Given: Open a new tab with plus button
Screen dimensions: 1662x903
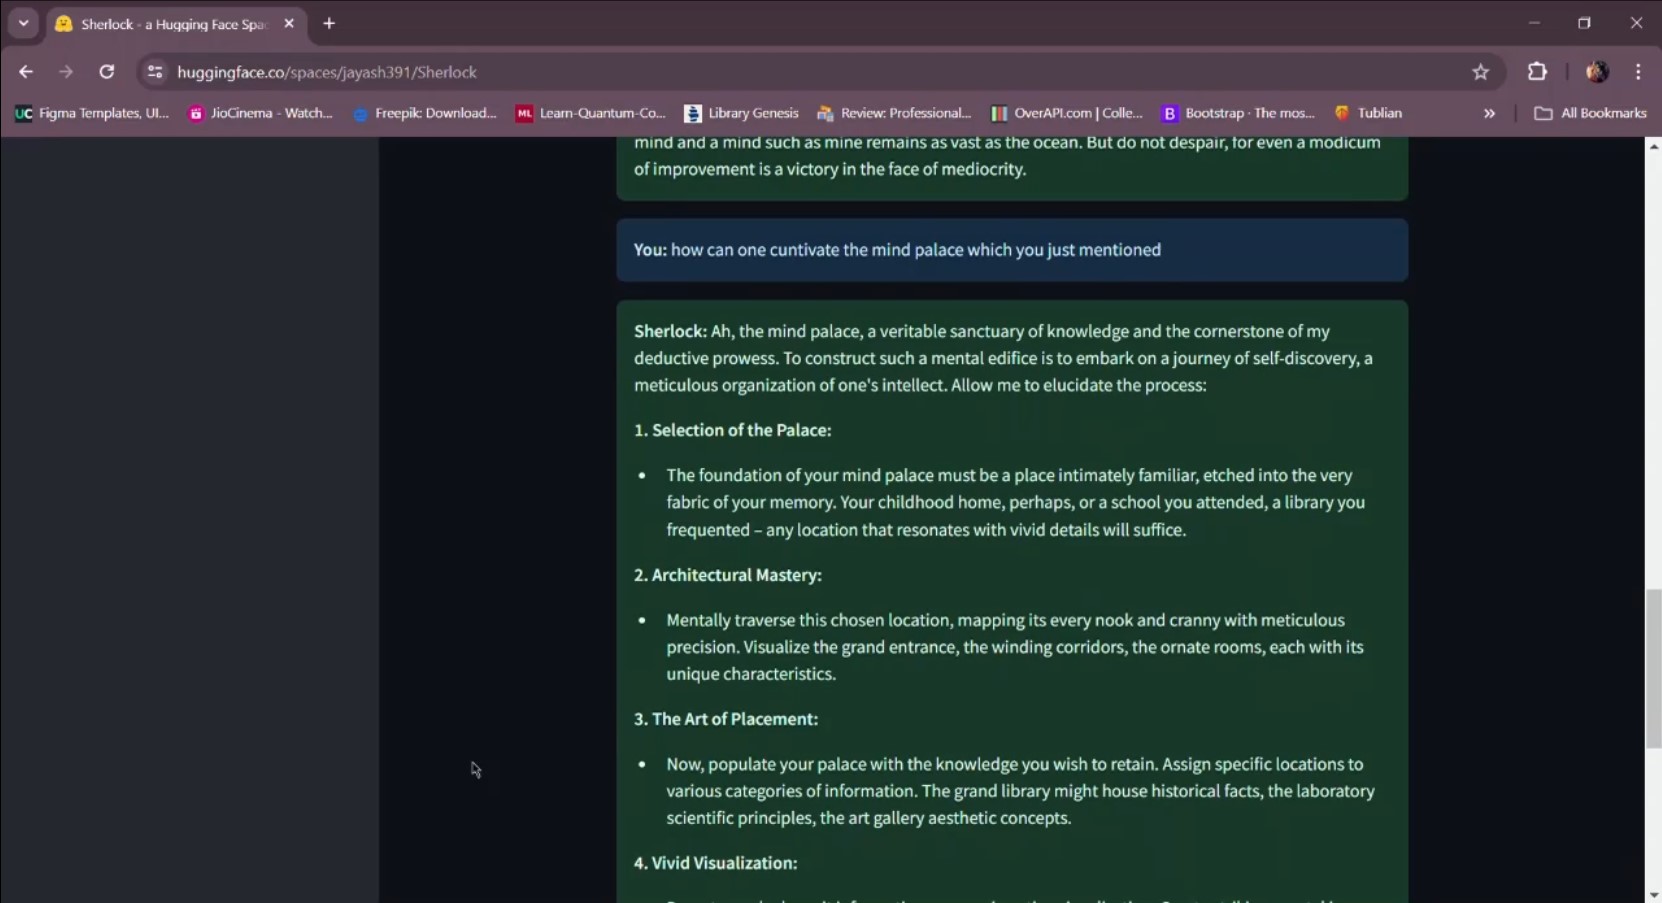Looking at the screenshot, I should (x=329, y=24).
